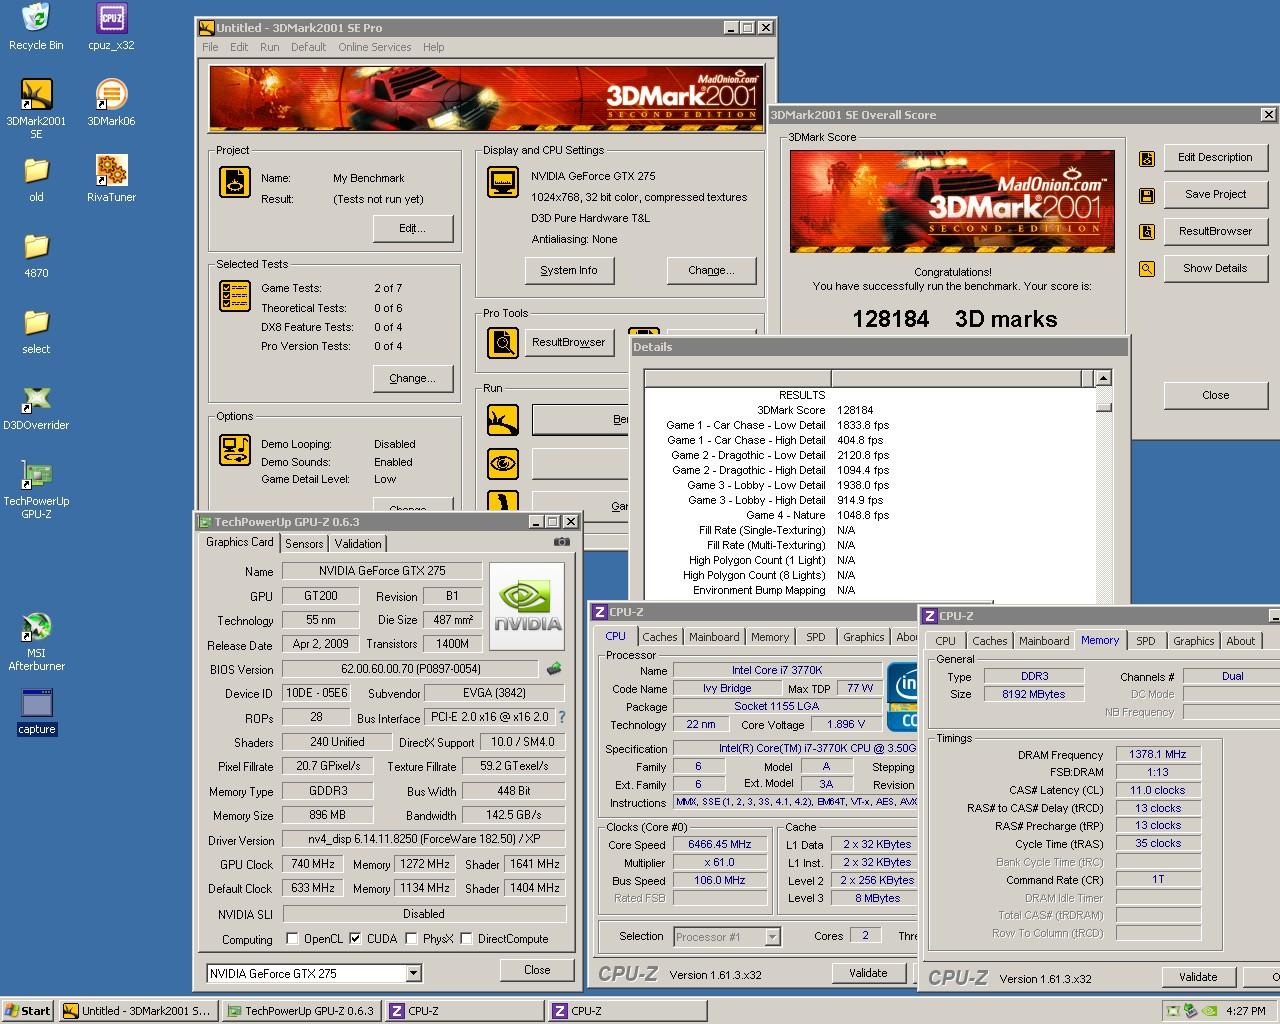Select the D3DOverrider desktop icon
The image size is (1280, 1024).
click(x=36, y=407)
